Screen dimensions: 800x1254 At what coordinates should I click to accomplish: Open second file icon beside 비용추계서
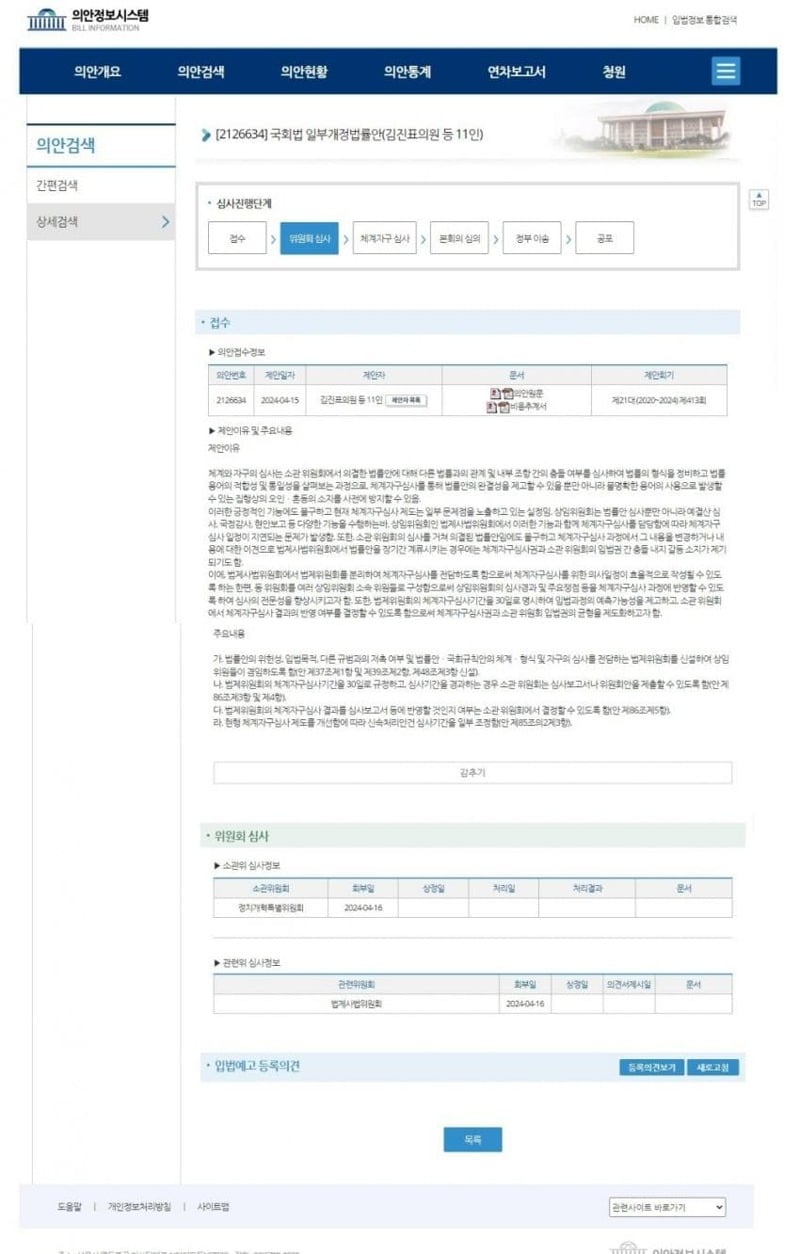(x=503, y=407)
